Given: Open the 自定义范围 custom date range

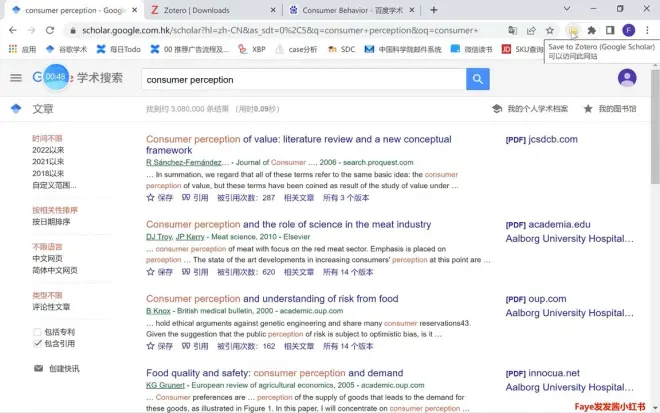Looking at the screenshot, I should coord(54,185).
